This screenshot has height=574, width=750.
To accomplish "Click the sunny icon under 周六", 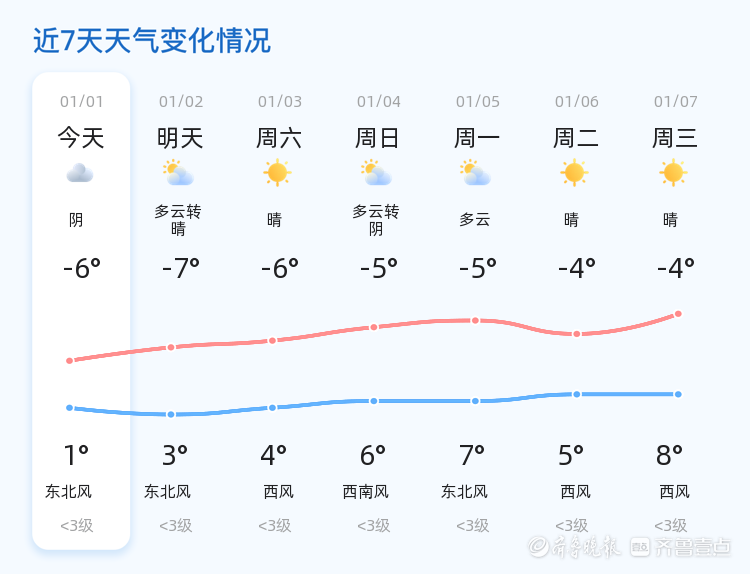I will click(x=277, y=173).
